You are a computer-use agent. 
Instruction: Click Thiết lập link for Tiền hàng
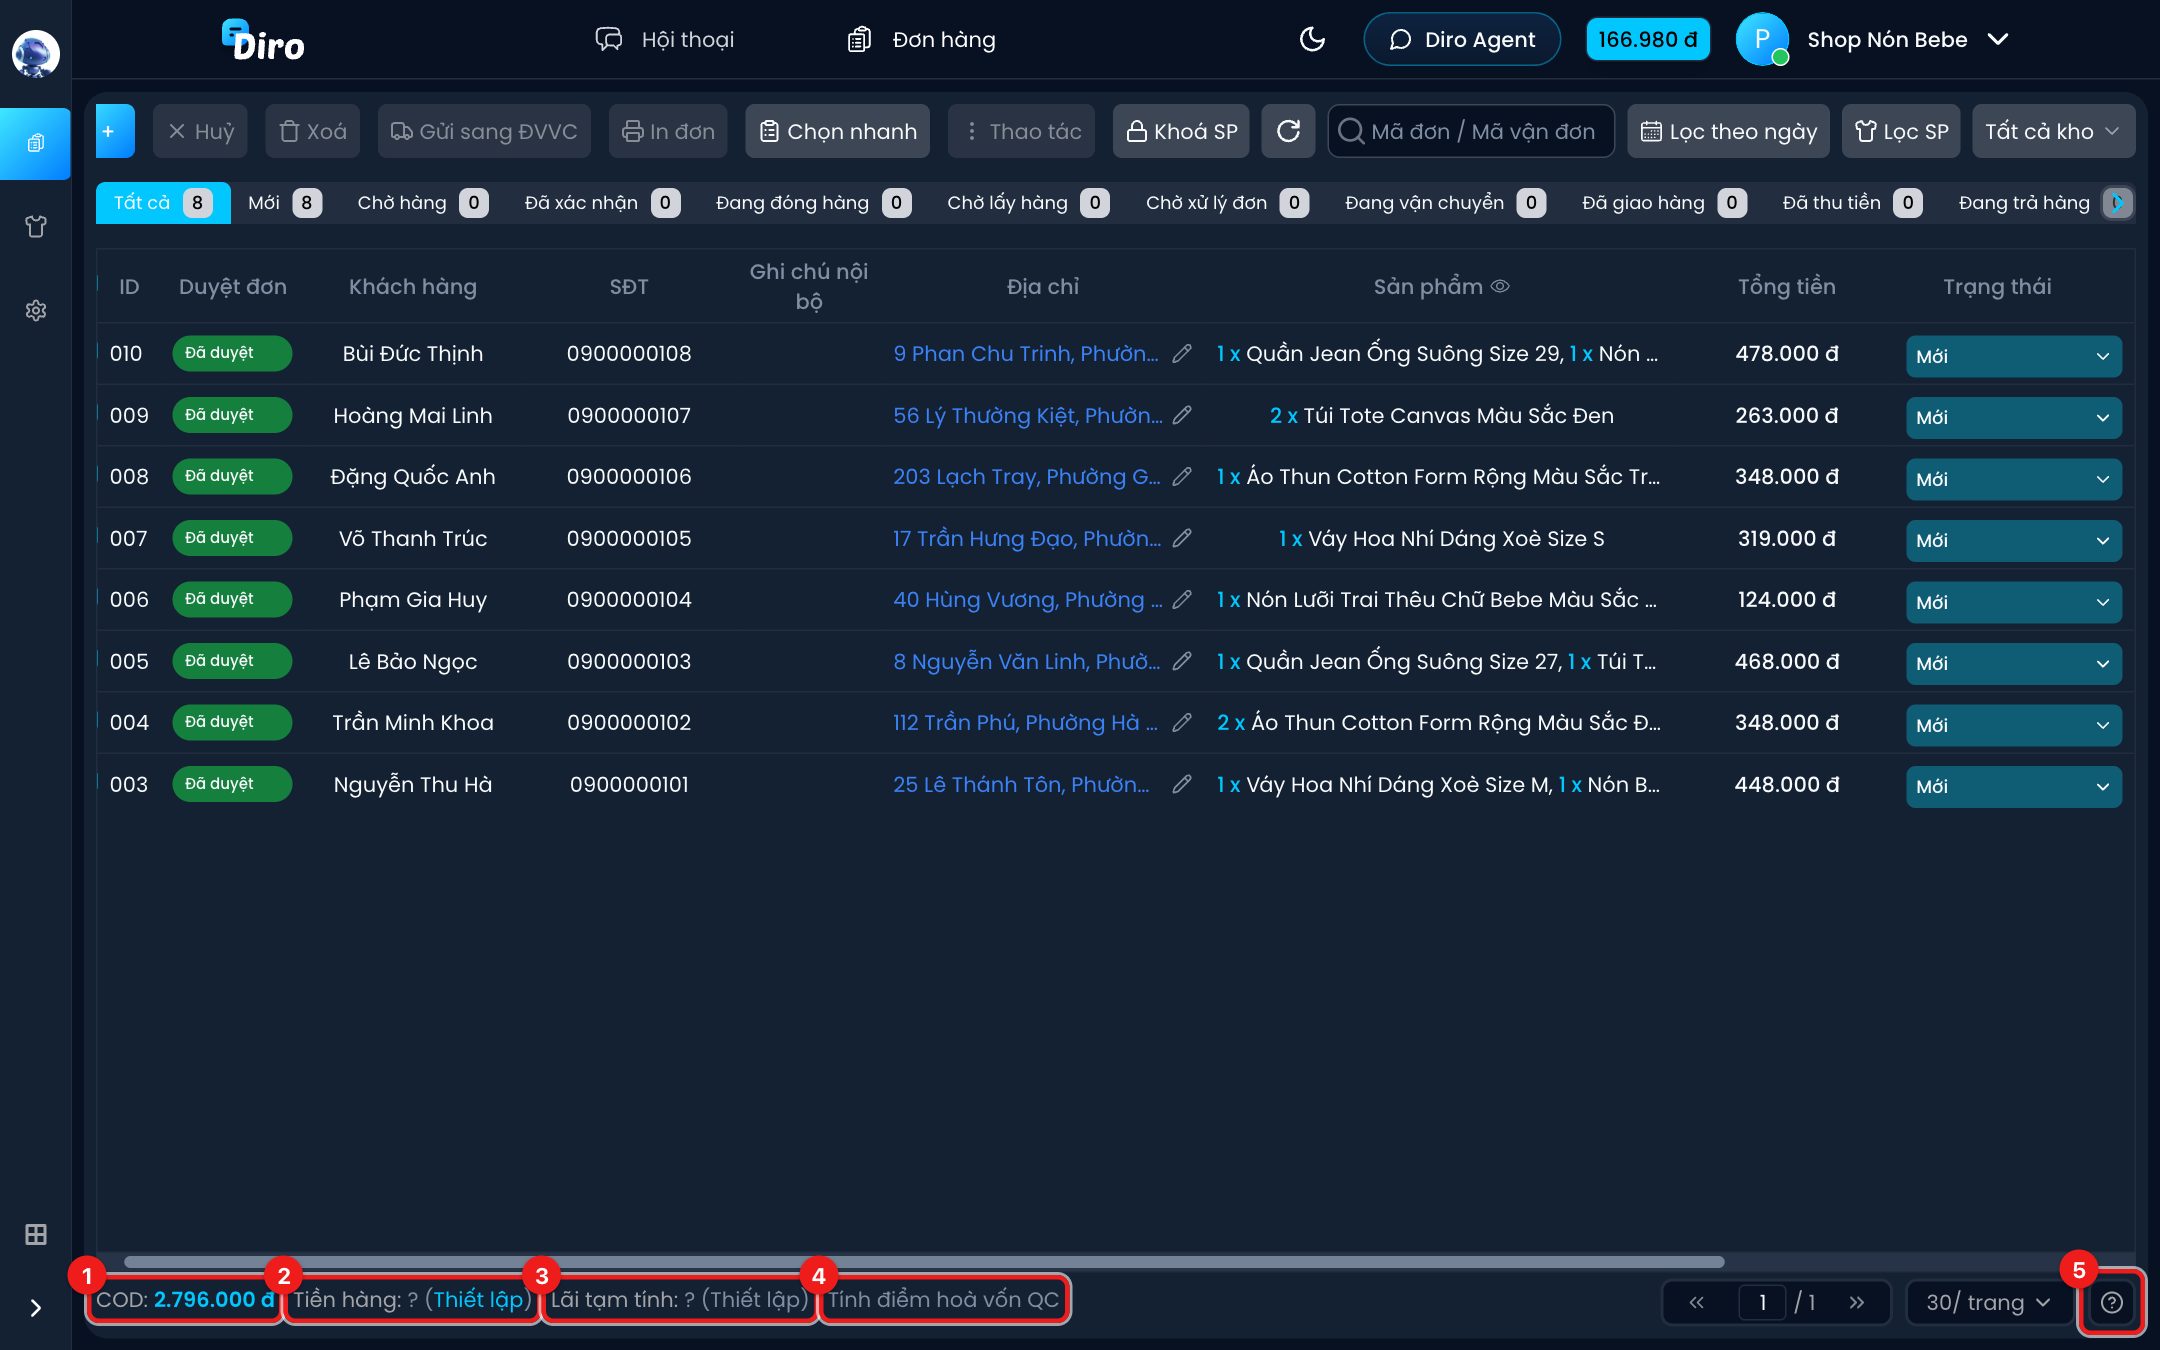pyautogui.click(x=479, y=1299)
